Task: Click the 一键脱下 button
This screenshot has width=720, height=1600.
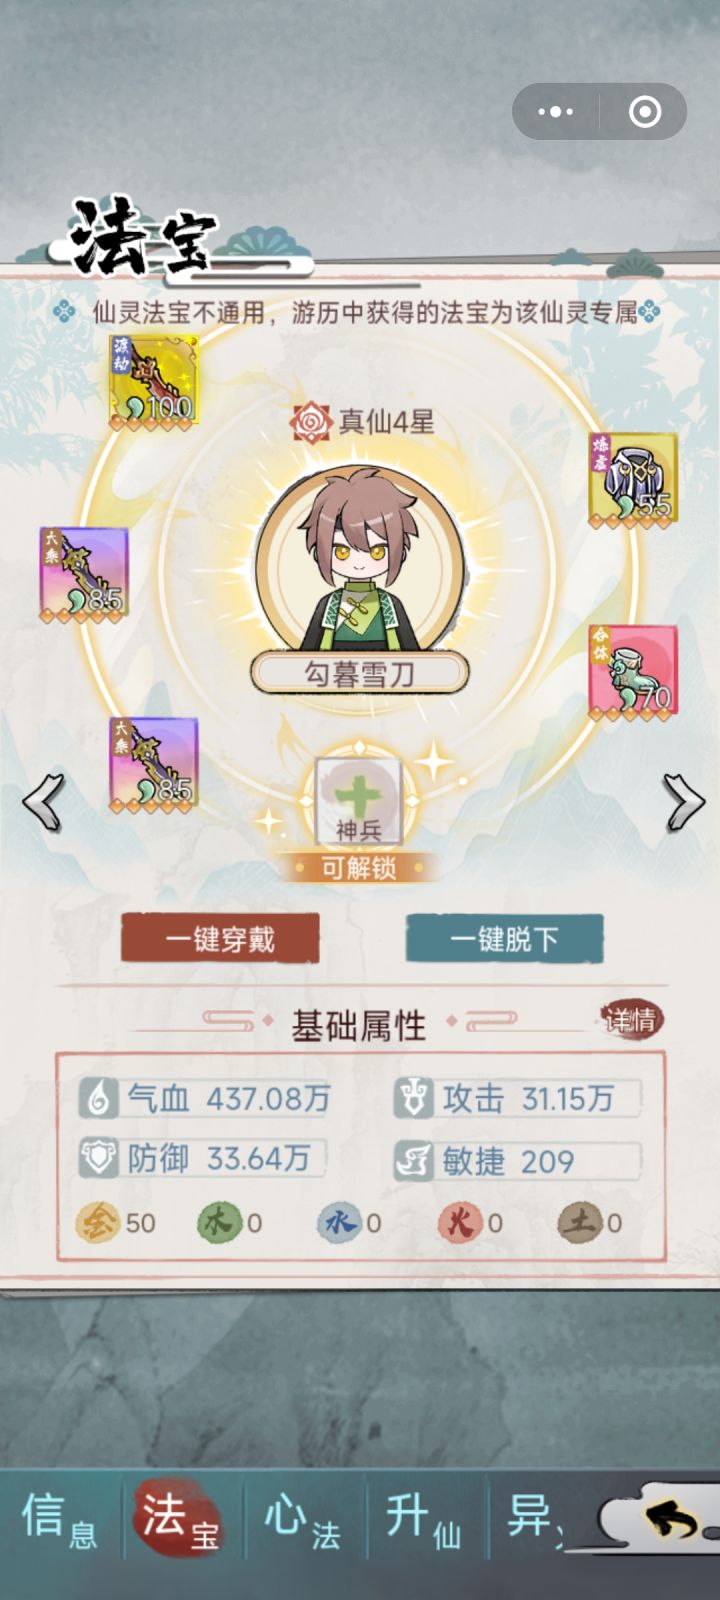Action: click(x=504, y=939)
